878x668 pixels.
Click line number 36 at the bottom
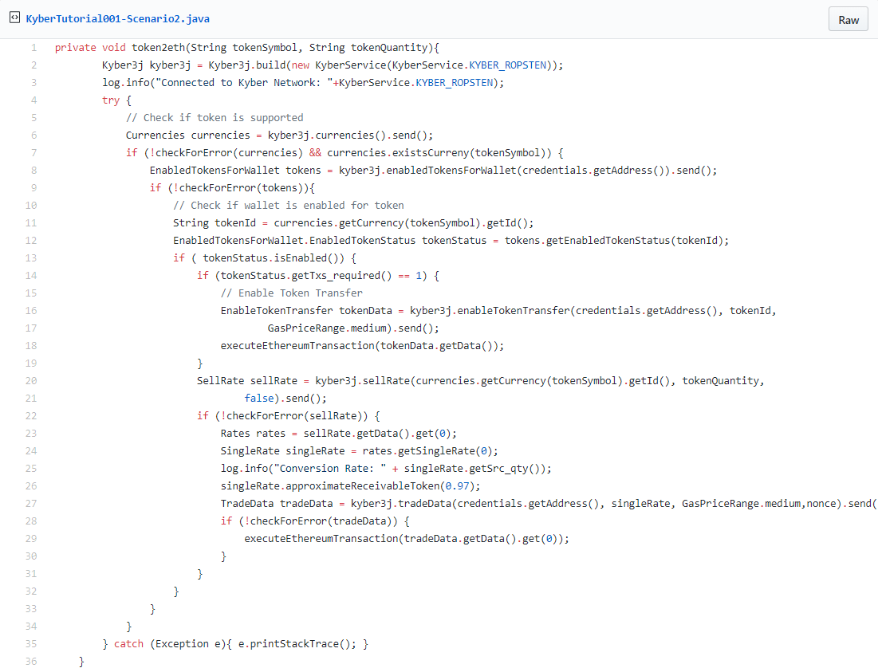click(x=31, y=661)
